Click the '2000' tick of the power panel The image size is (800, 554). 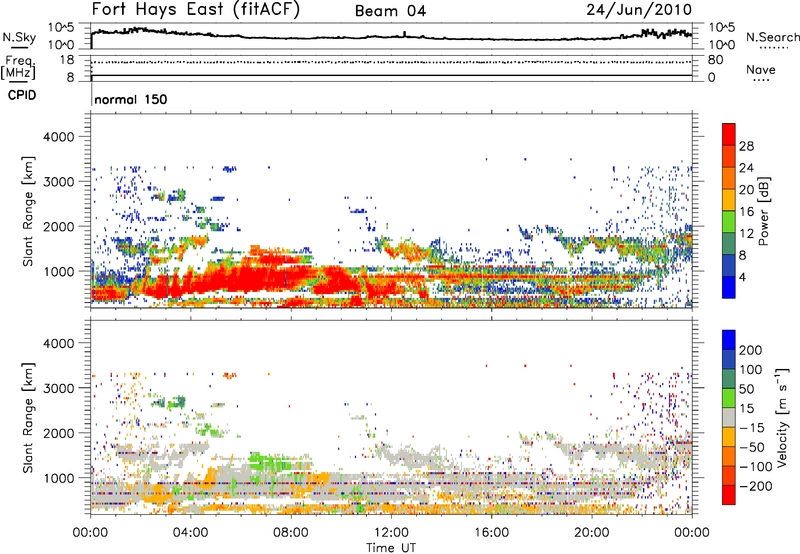[x=58, y=226]
